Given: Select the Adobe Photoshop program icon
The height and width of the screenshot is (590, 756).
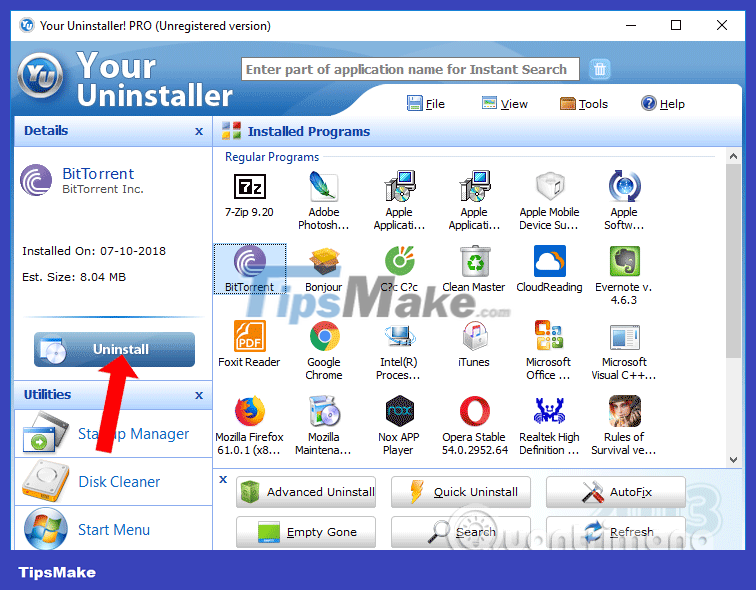Looking at the screenshot, I should coord(324,186).
